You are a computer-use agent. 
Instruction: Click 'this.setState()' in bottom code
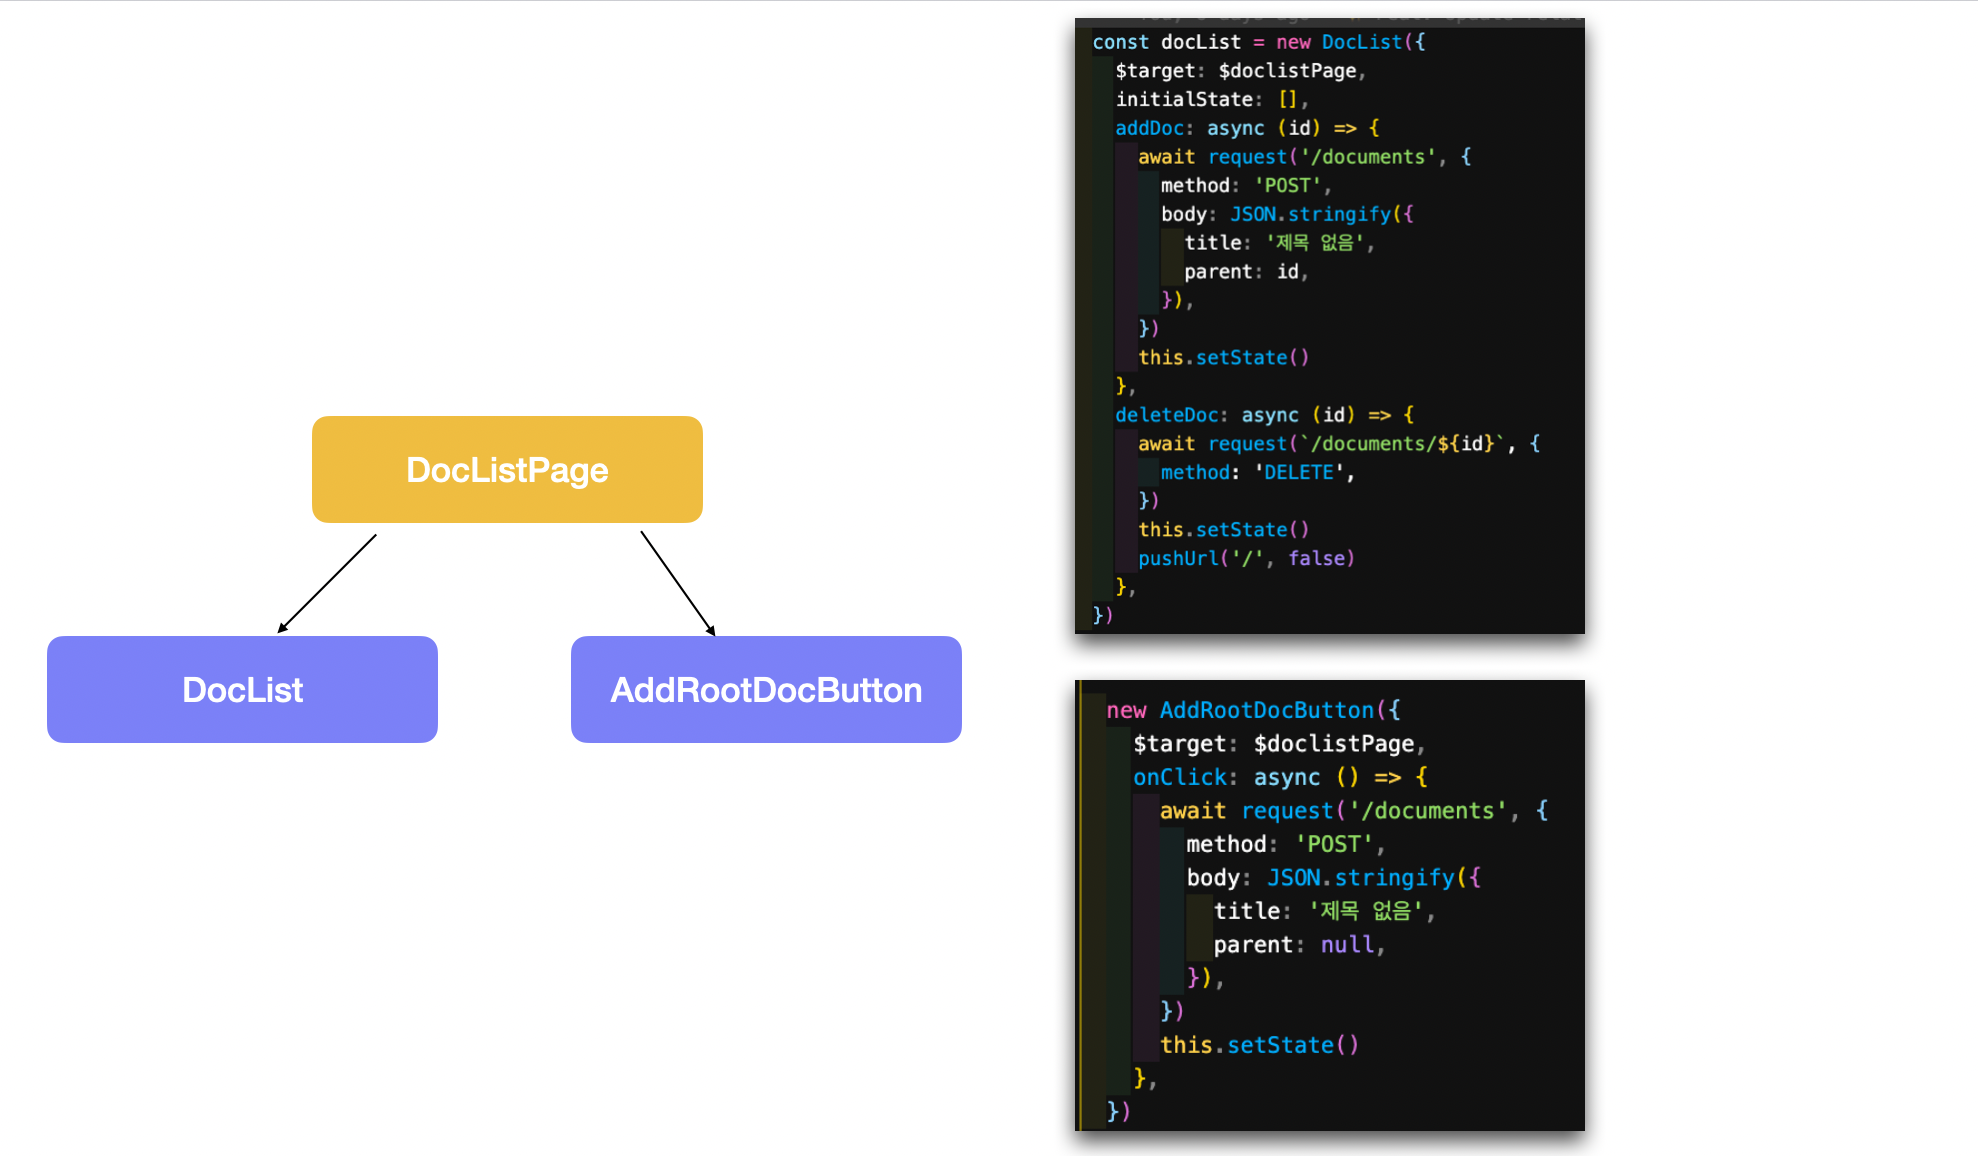coord(1259,1045)
